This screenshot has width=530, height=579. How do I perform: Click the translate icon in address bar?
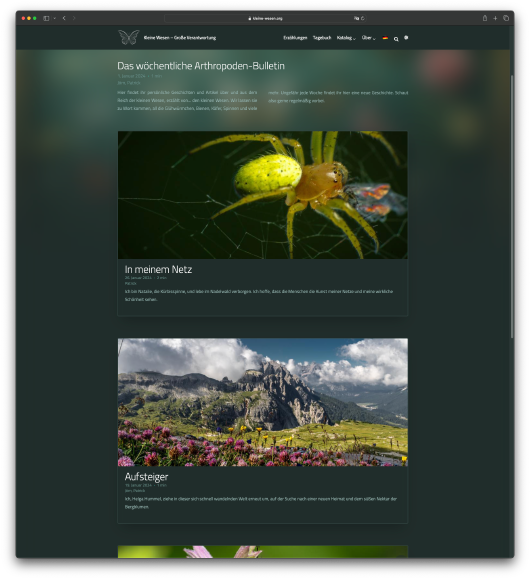(x=356, y=18)
